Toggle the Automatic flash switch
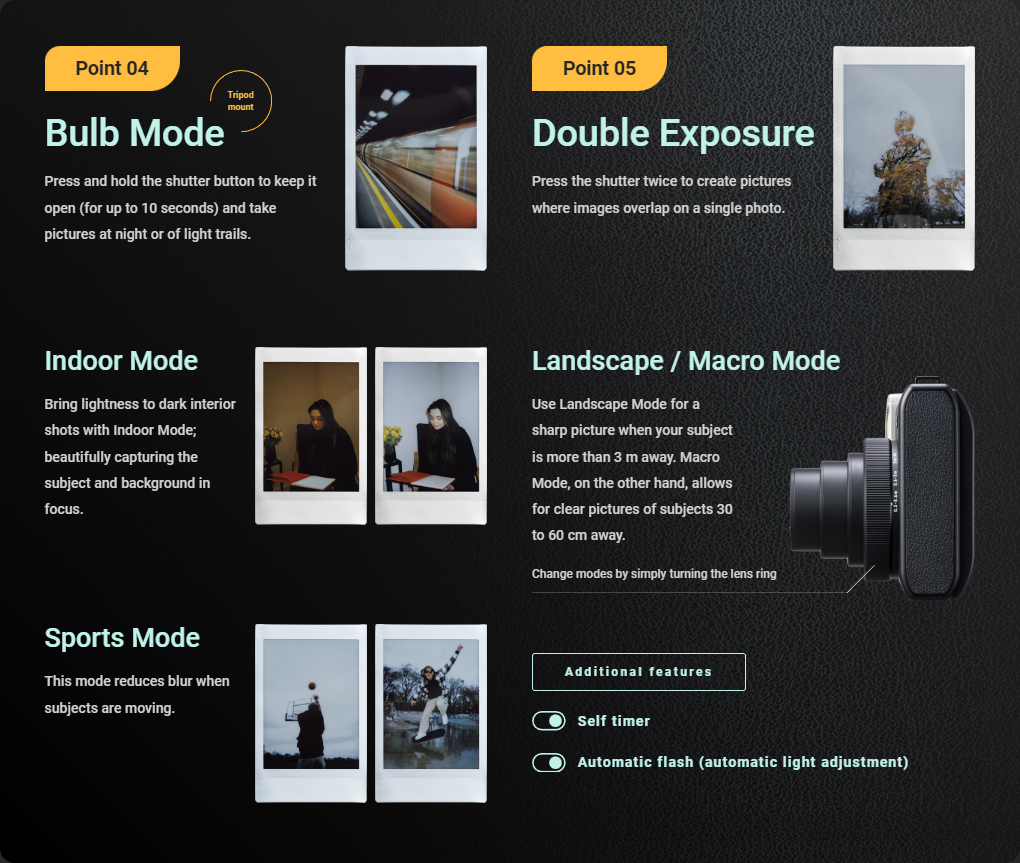This screenshot has width=1020, height=863. (x=549, y=763)
